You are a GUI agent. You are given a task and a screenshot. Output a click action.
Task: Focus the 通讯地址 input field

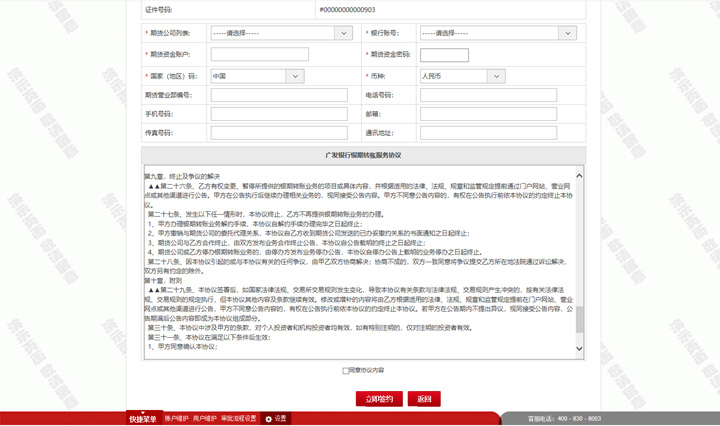(x=488, y=133)
